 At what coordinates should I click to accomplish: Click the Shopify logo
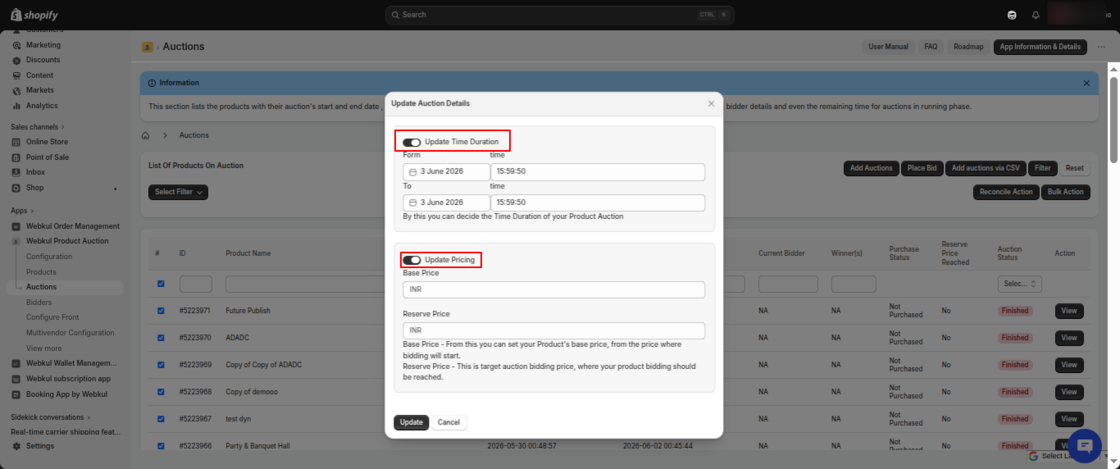pyautogui.click(x=34, y=15)
